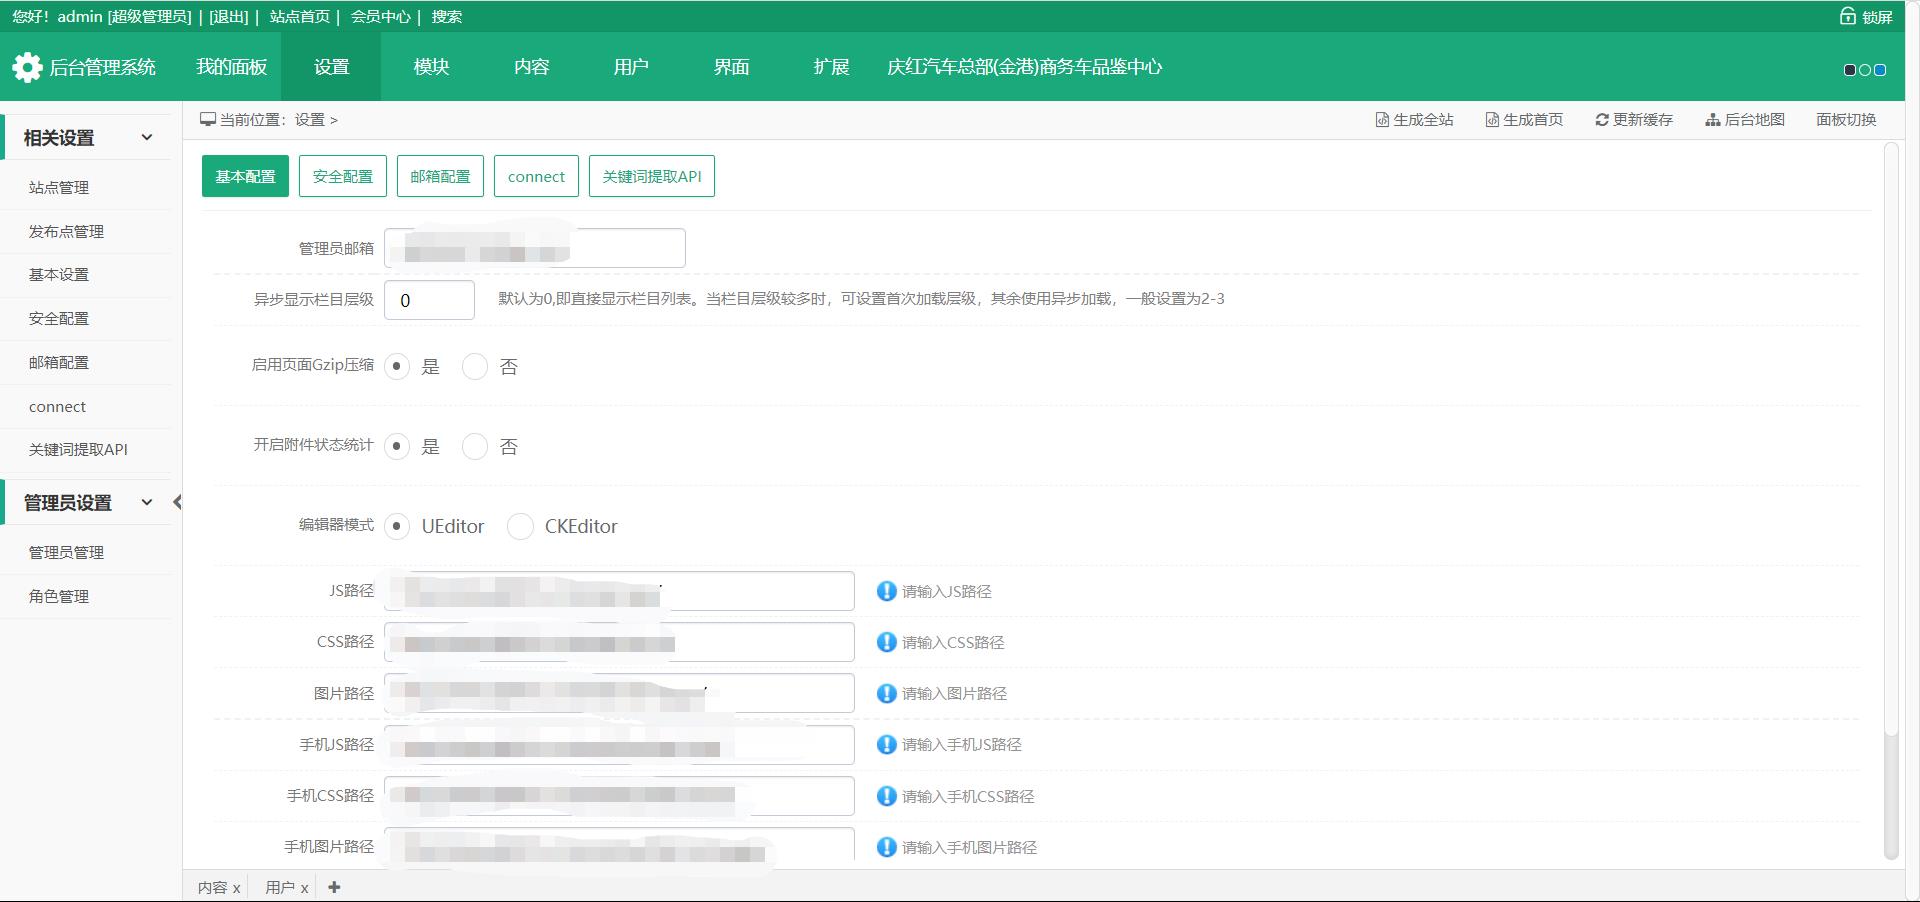Screen dimensions: 1920x902
Task: Switch to the connect tab
Action: click(x=536, y=176)
